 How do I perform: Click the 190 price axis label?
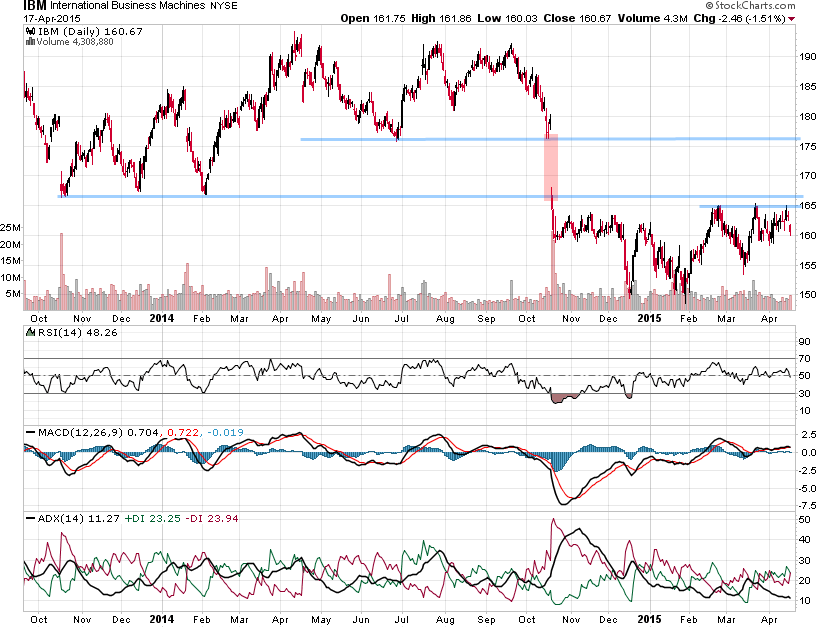tap(807, 56)
